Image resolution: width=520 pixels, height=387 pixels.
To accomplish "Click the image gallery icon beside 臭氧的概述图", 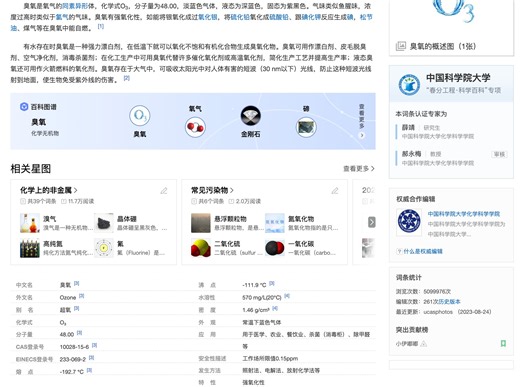I will 401,46.
